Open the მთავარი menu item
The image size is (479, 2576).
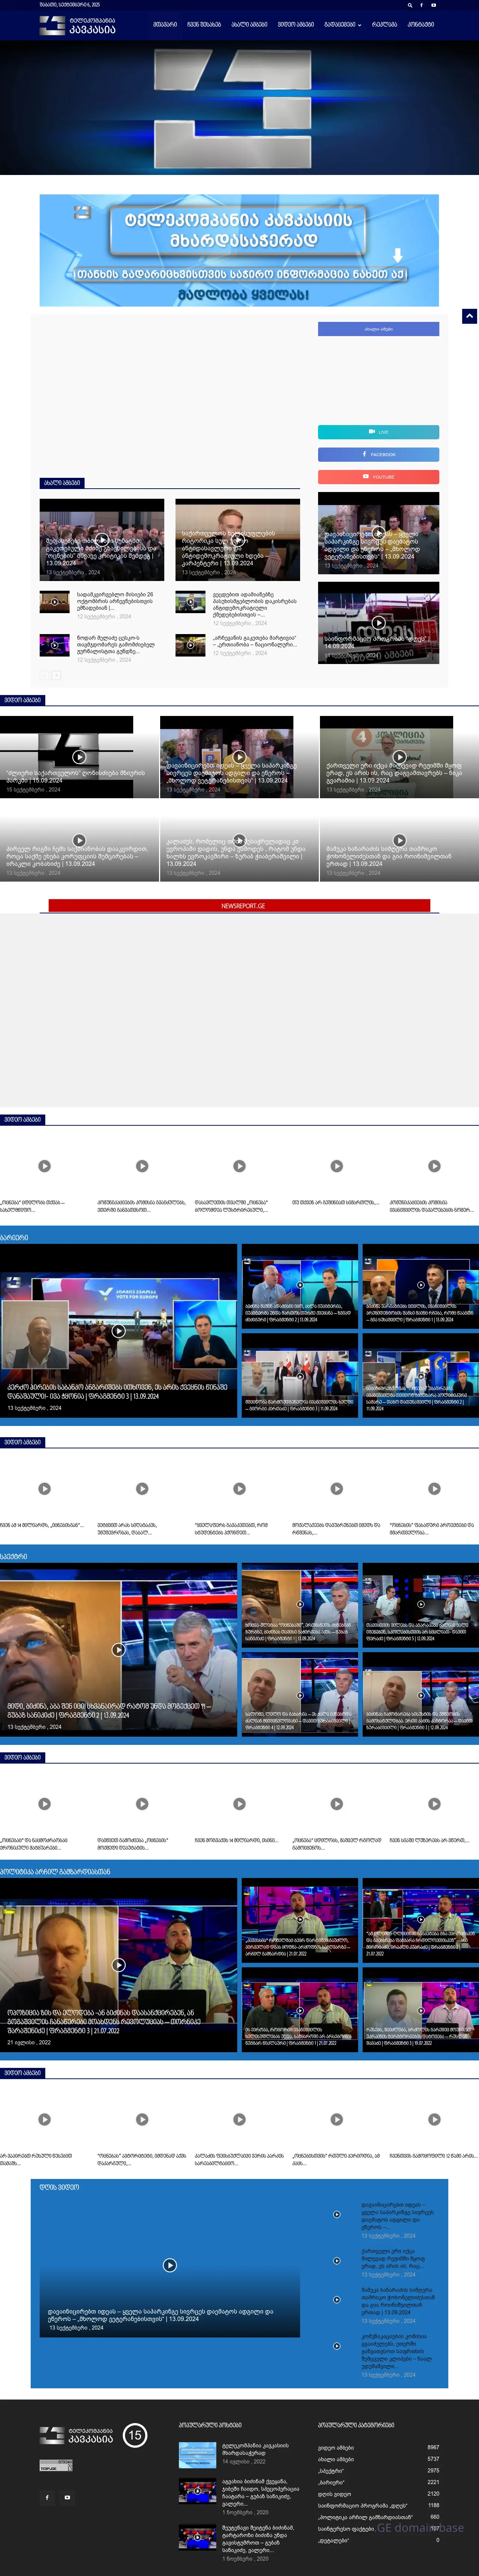(165, 24)
